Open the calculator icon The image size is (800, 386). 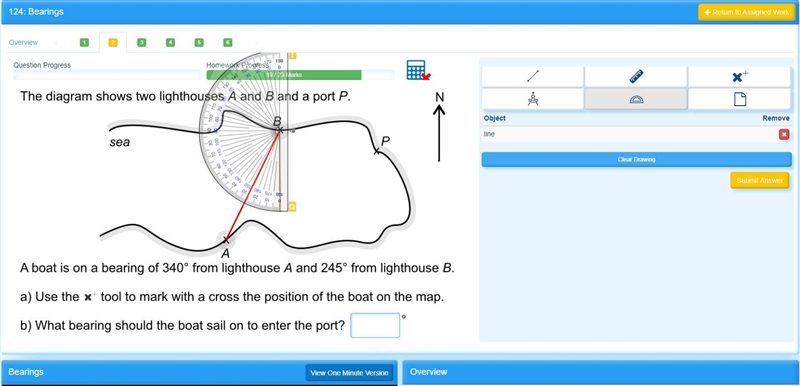click(418, 70)
